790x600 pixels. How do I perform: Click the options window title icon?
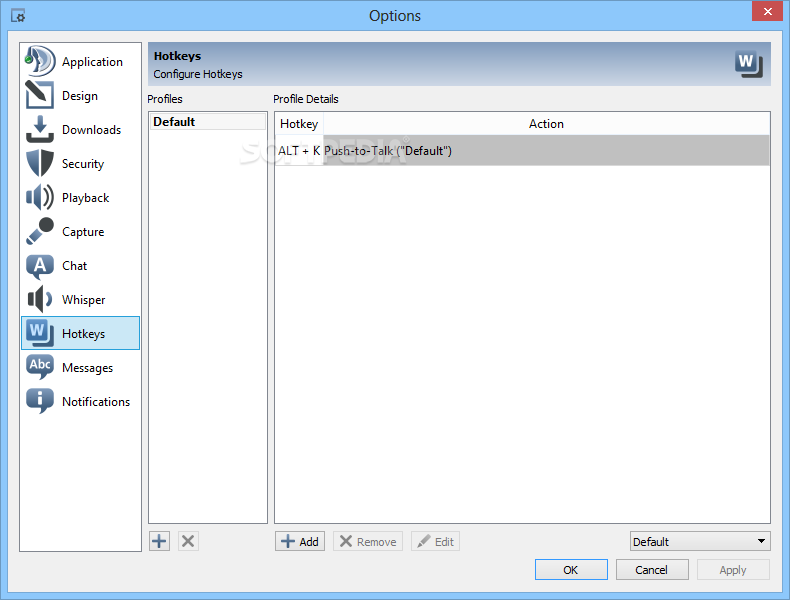[x=18, y=16]
